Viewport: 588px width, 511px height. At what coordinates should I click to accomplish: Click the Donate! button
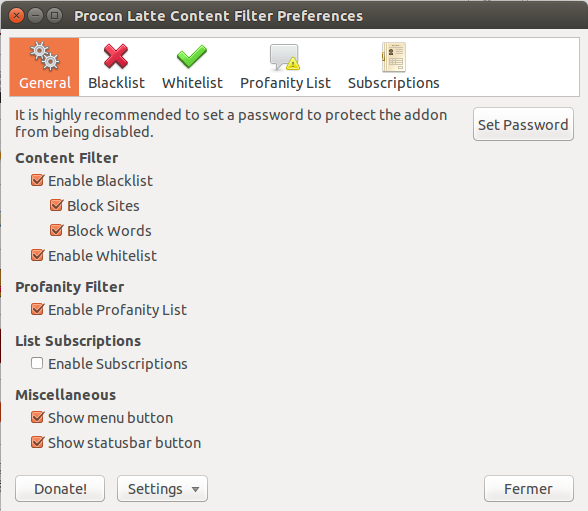click(60, 489)
